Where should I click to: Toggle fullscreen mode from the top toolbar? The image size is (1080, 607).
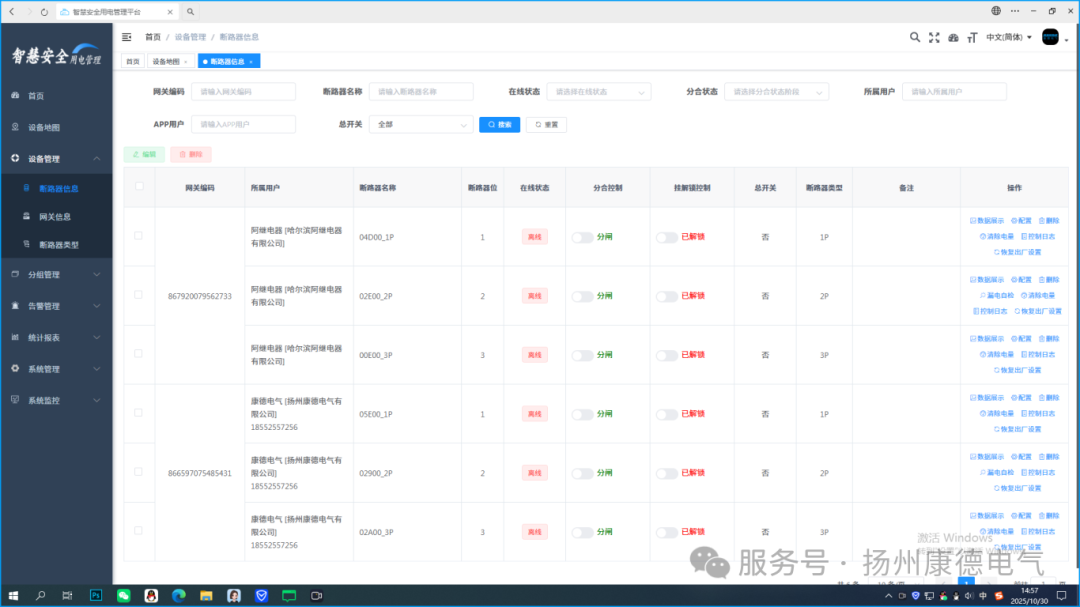click(x=934, y=36)
